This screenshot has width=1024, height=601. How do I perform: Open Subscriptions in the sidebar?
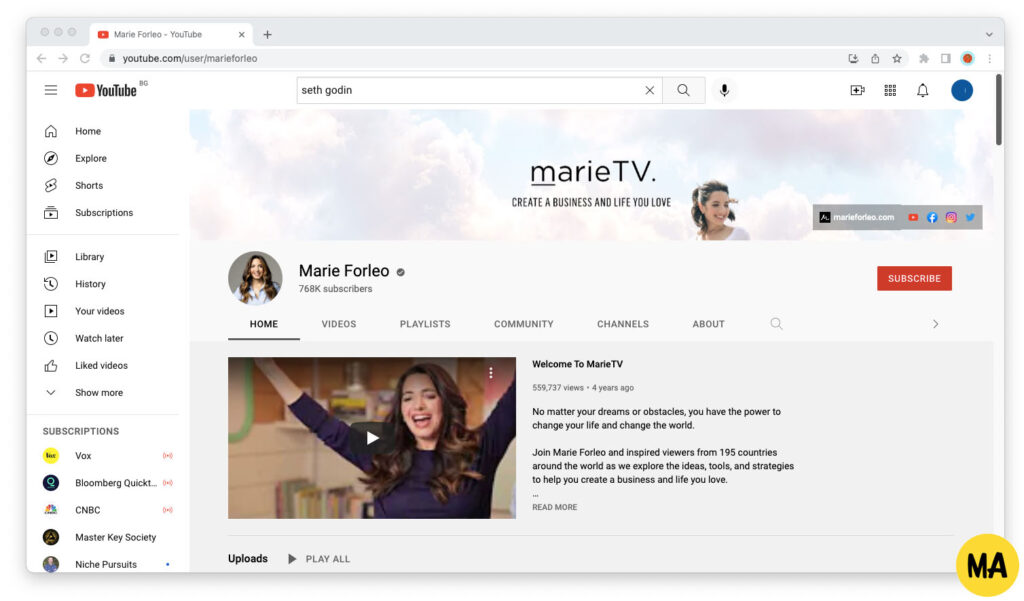click(103, 213)
